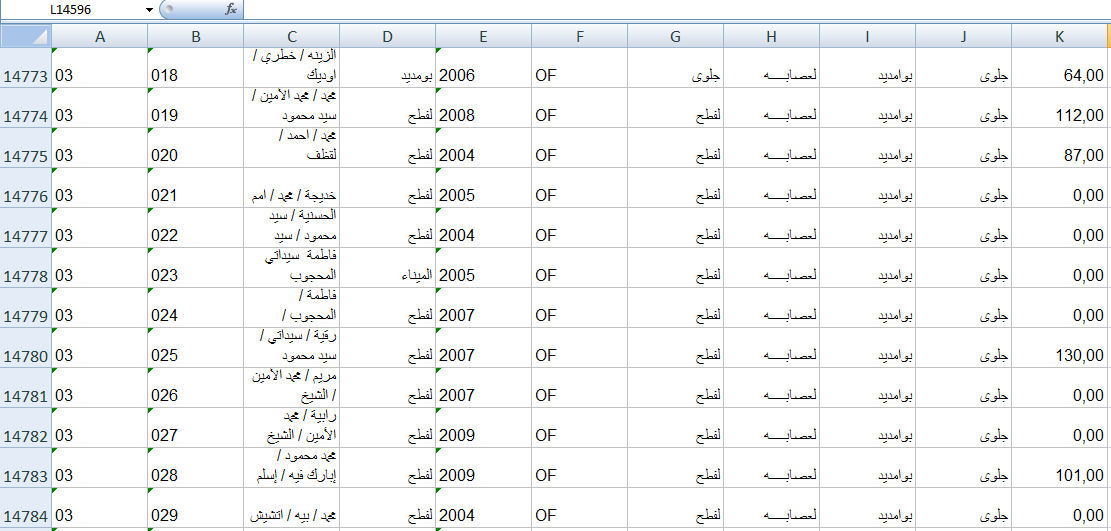This screenshot has height=531, width=1111.
Task: Select row header 14784
Action: 26,507
